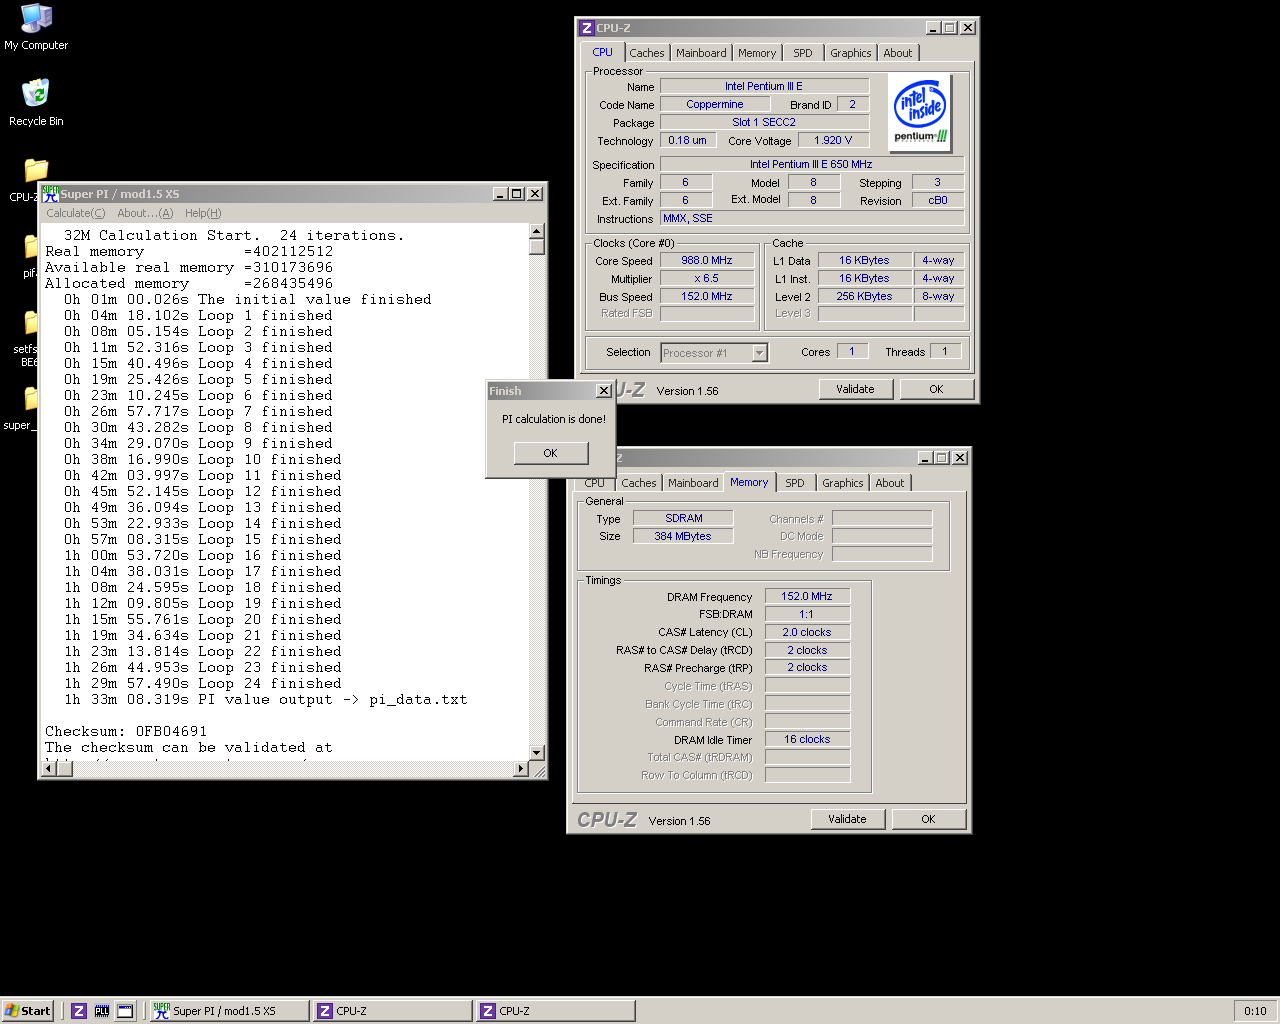This screenshot has width=1280, height=1024.
Task: Close the Finish dialog with X
Action: [x=603, y=391]
